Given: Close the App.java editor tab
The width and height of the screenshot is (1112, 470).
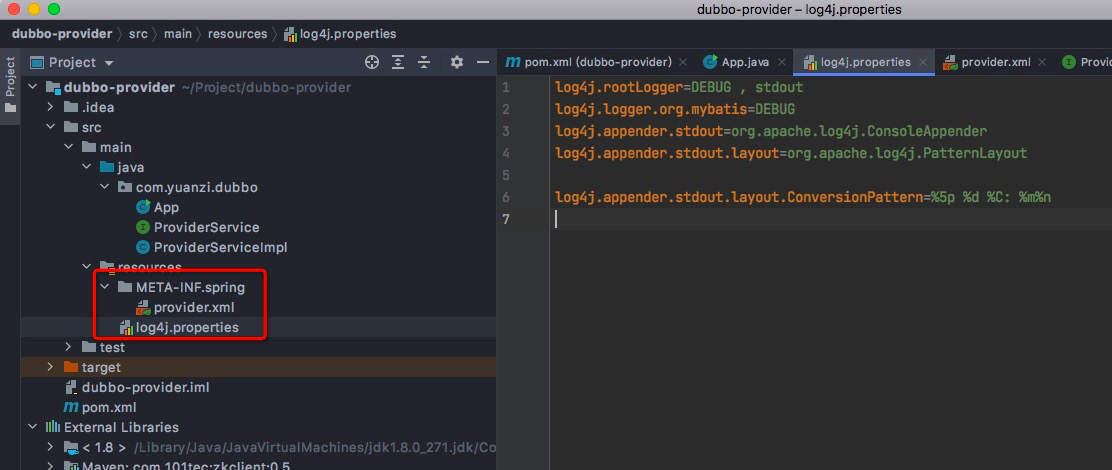Looking at the screenshot, I should [781, 62].
